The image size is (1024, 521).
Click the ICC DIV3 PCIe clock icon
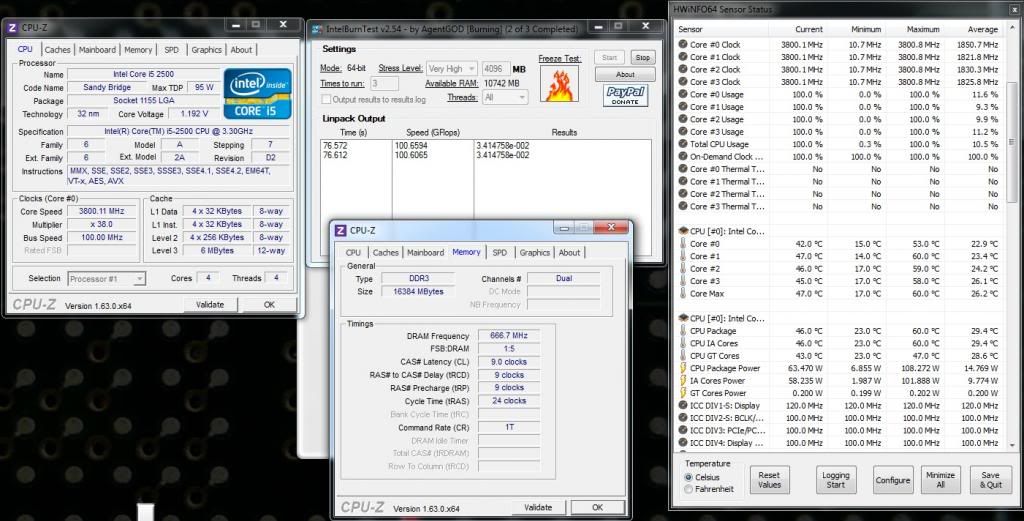(682, 430)
